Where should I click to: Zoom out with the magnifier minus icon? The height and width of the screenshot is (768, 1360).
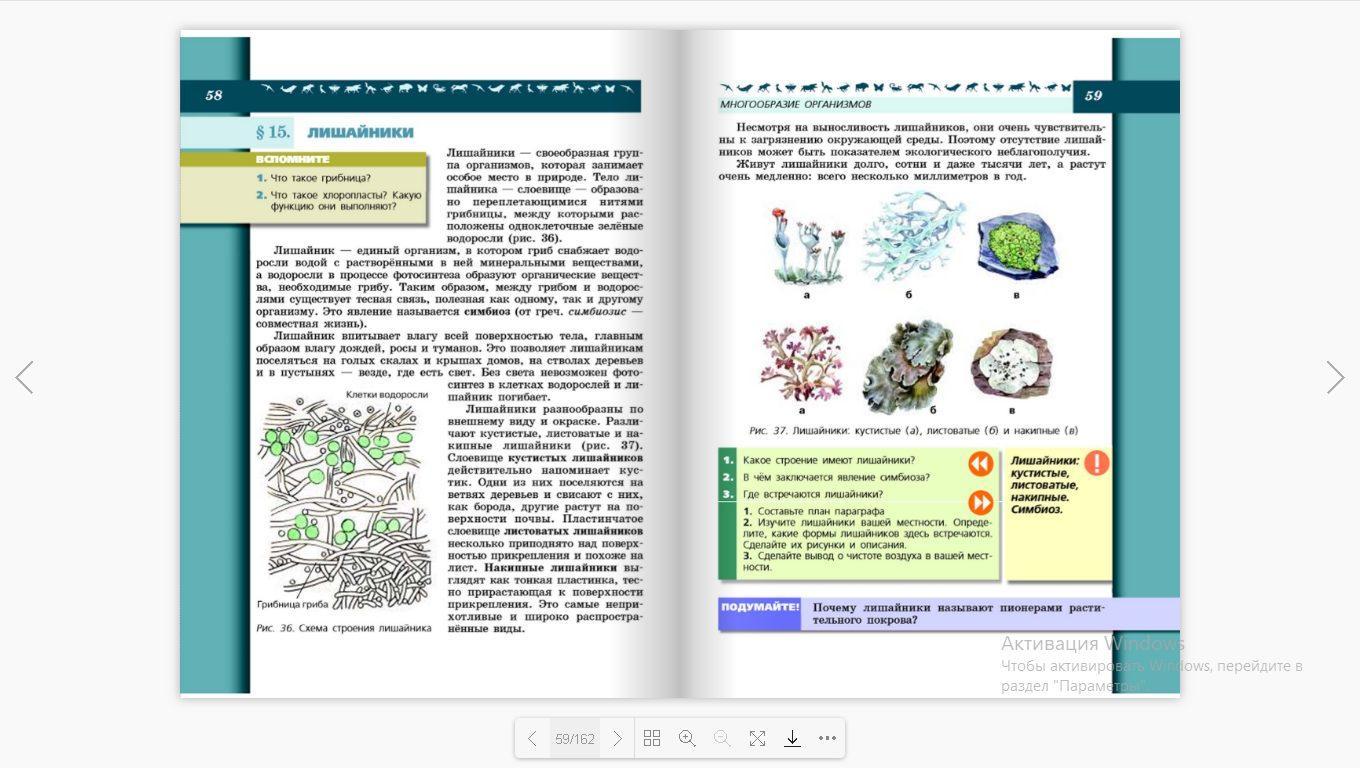tap(722, 739)
